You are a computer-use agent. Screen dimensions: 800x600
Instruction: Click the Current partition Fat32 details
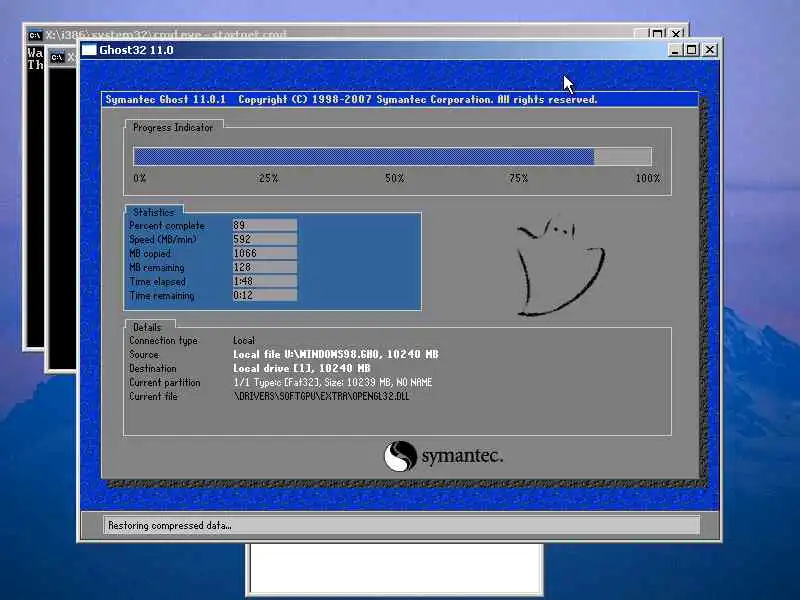point(333,382)
